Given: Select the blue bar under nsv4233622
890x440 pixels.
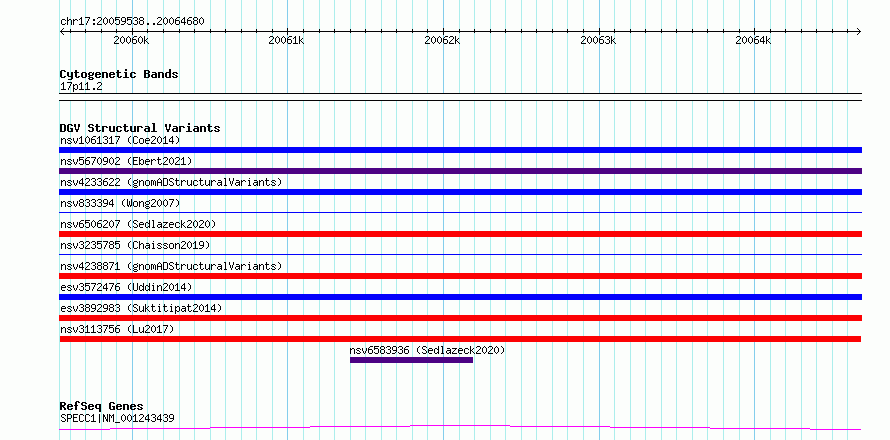Looking at the screenshot, I should tap(460, 192).
